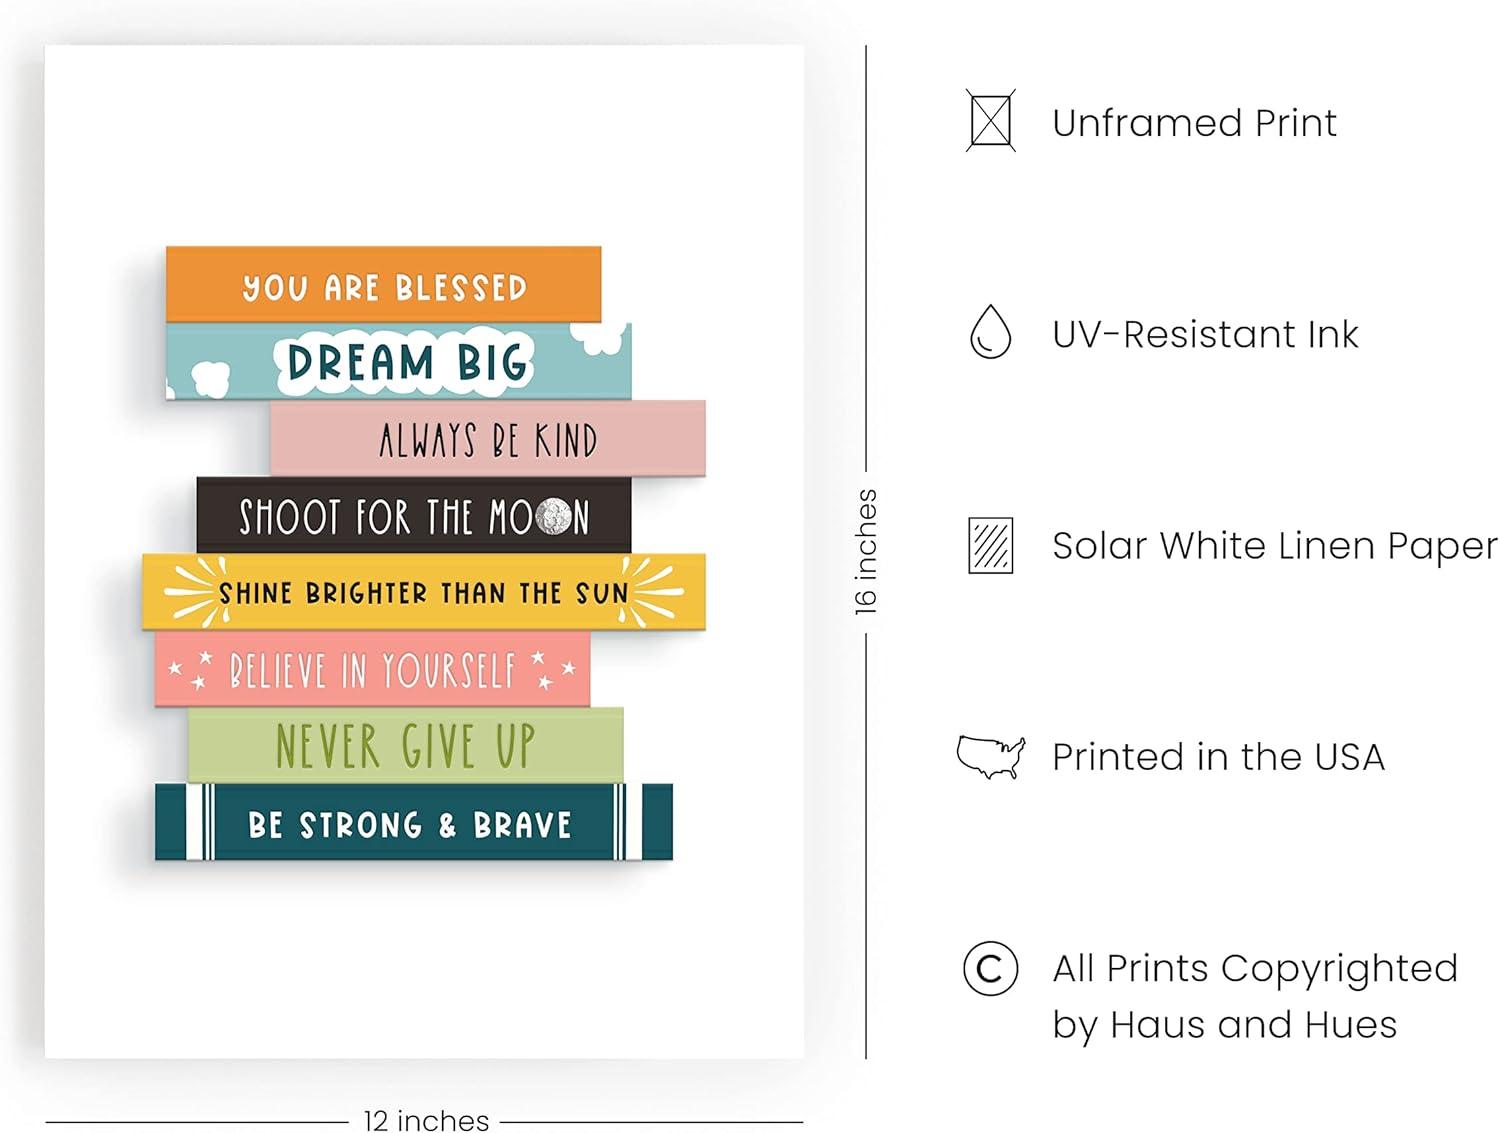Click the moon in Shoot For The Moon
This screenshot has width=1500, height=1133.
tap(553, 517)
